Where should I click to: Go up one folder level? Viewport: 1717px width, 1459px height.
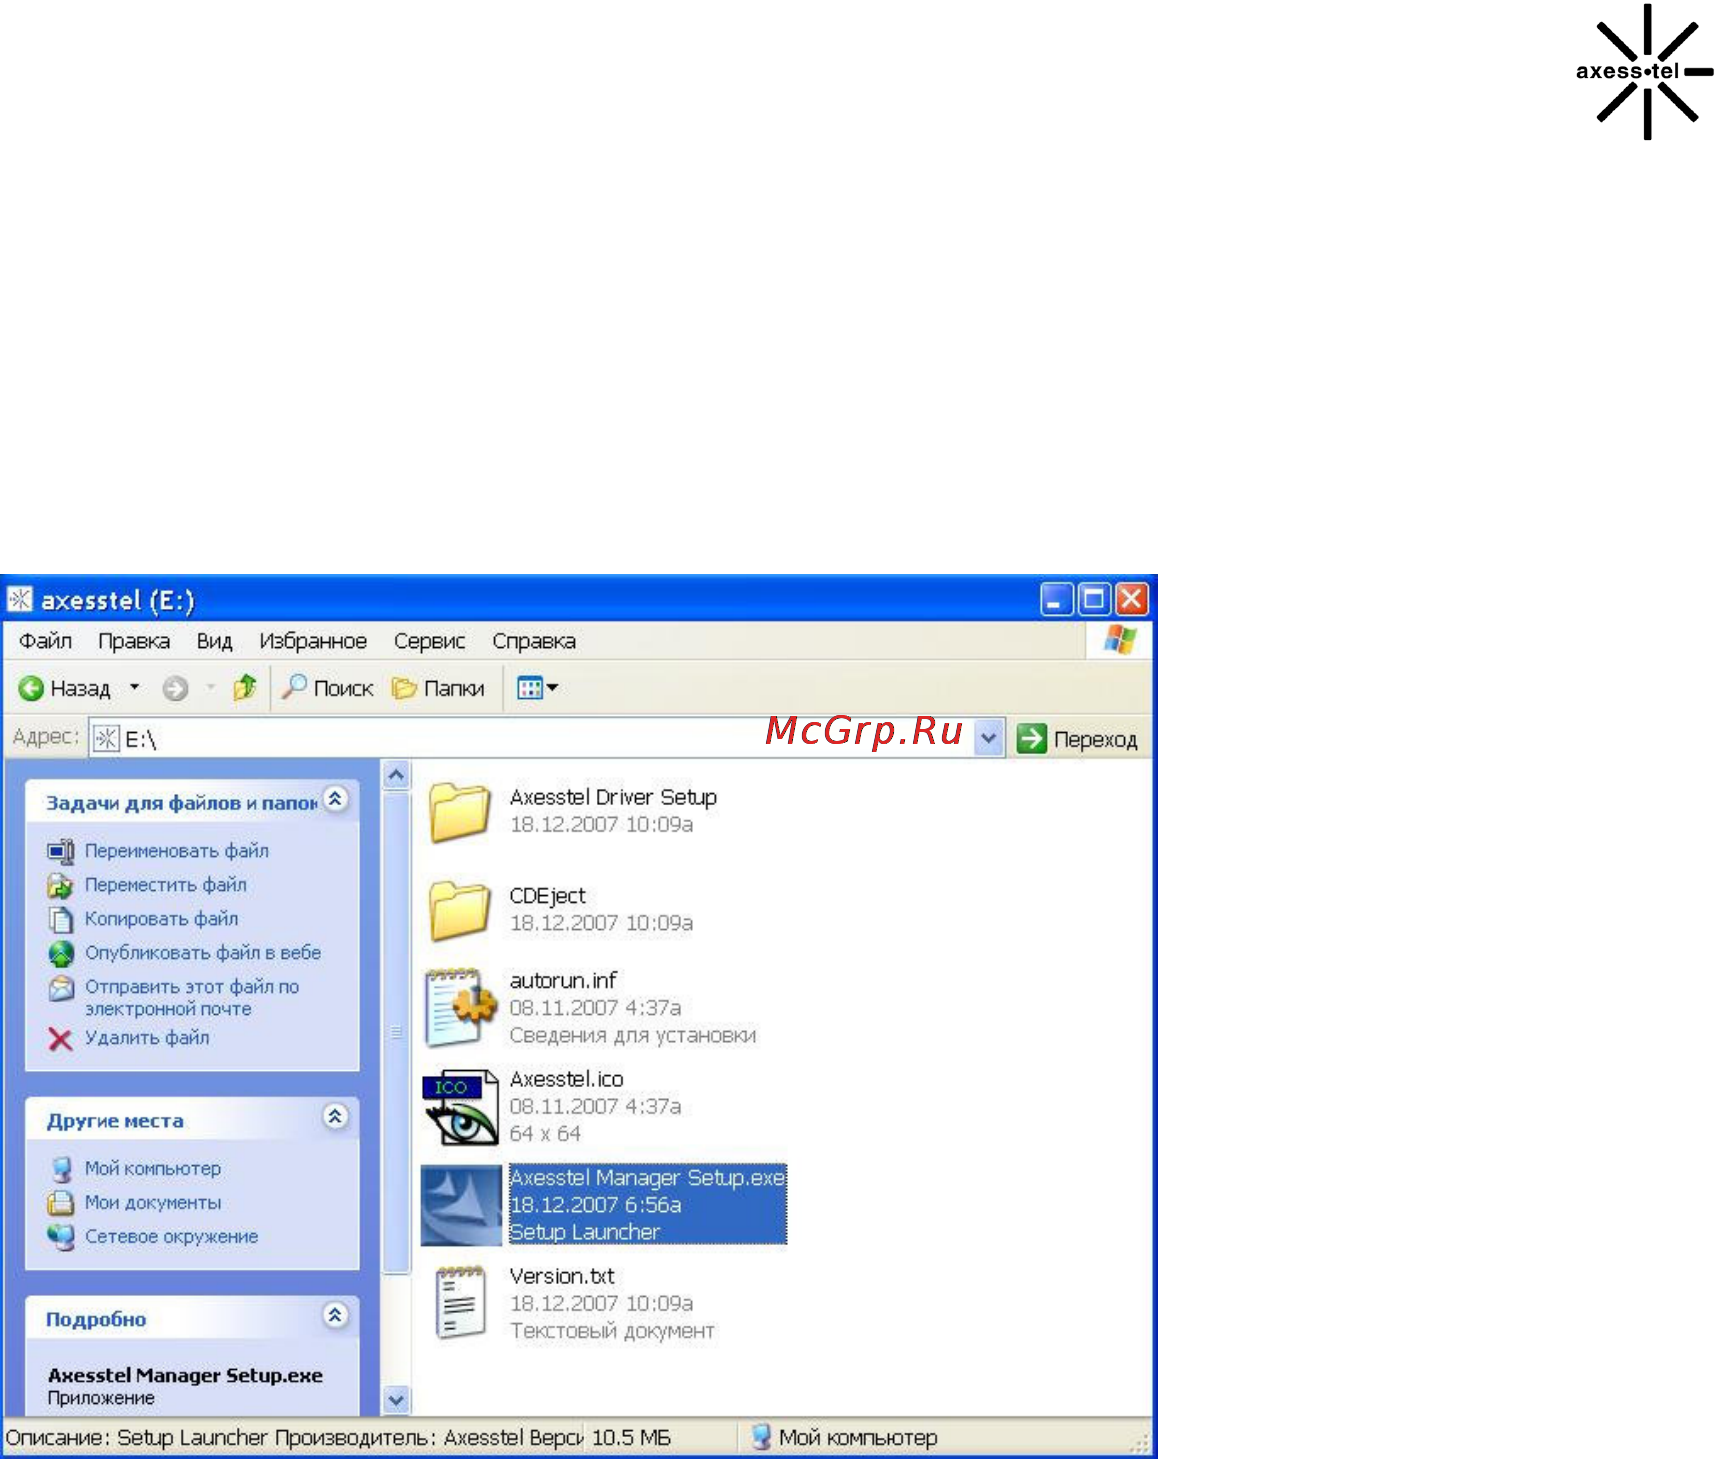[244, 687]
